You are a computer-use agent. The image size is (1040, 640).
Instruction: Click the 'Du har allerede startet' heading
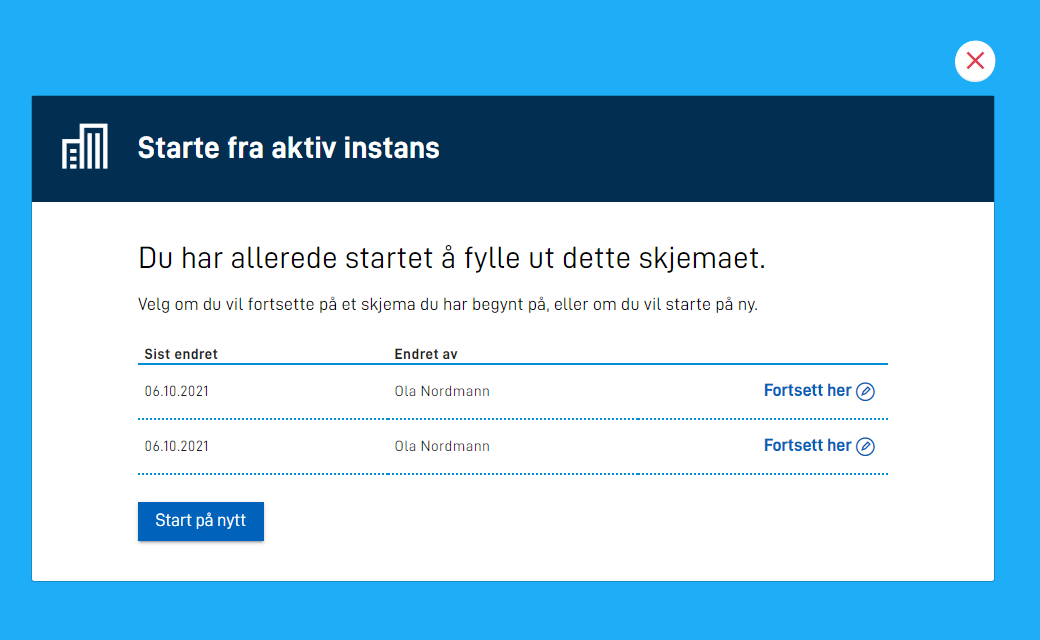click(x=451, y=259)
